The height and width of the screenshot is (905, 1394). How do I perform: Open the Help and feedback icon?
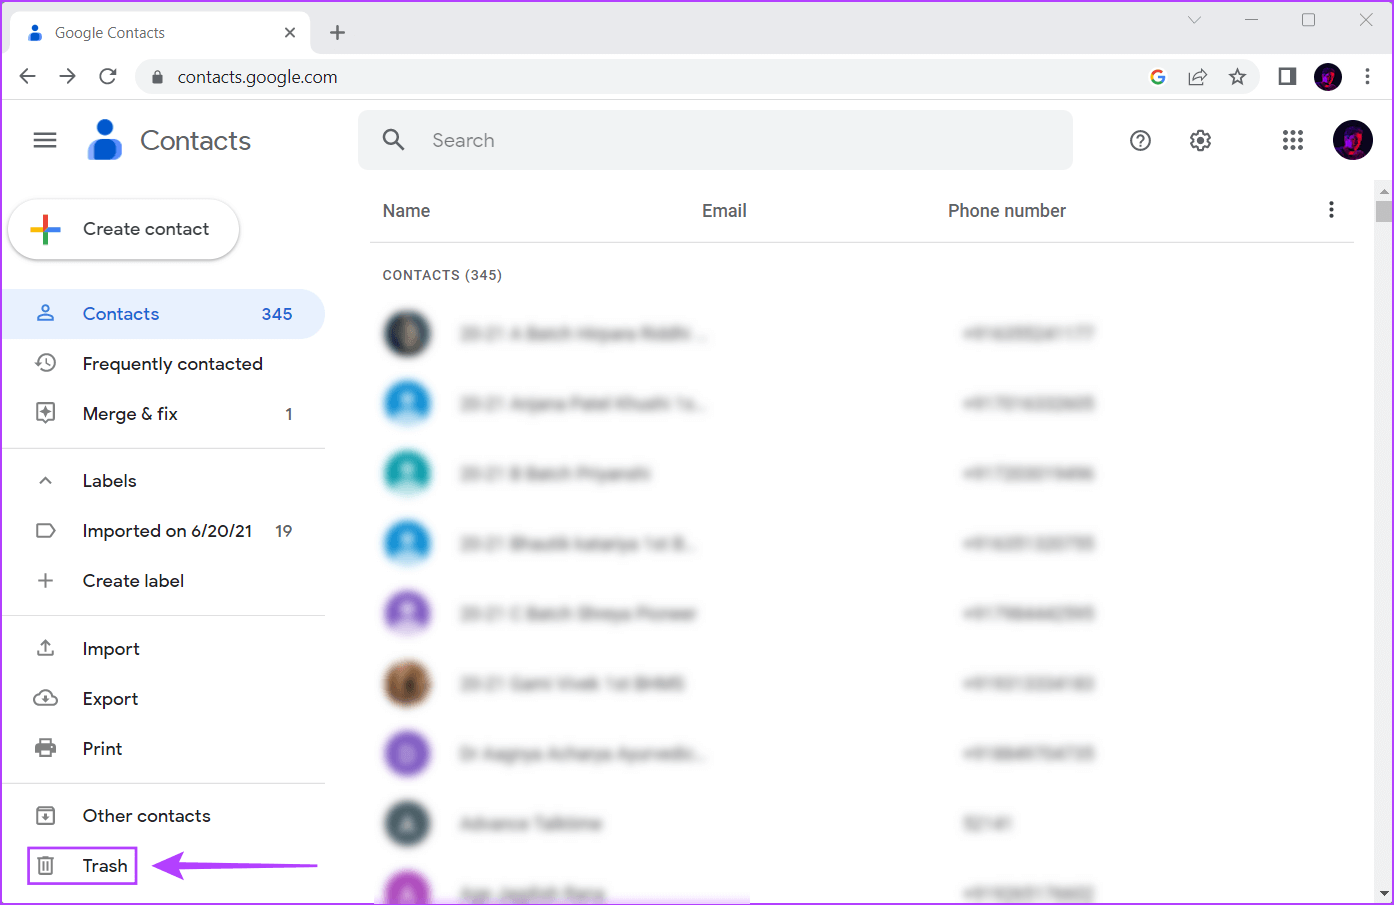tap(1140, 141)
